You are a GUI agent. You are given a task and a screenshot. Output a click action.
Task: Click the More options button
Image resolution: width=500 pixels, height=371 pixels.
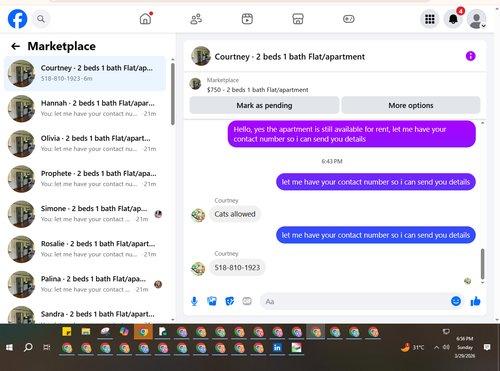click(411, 105)
